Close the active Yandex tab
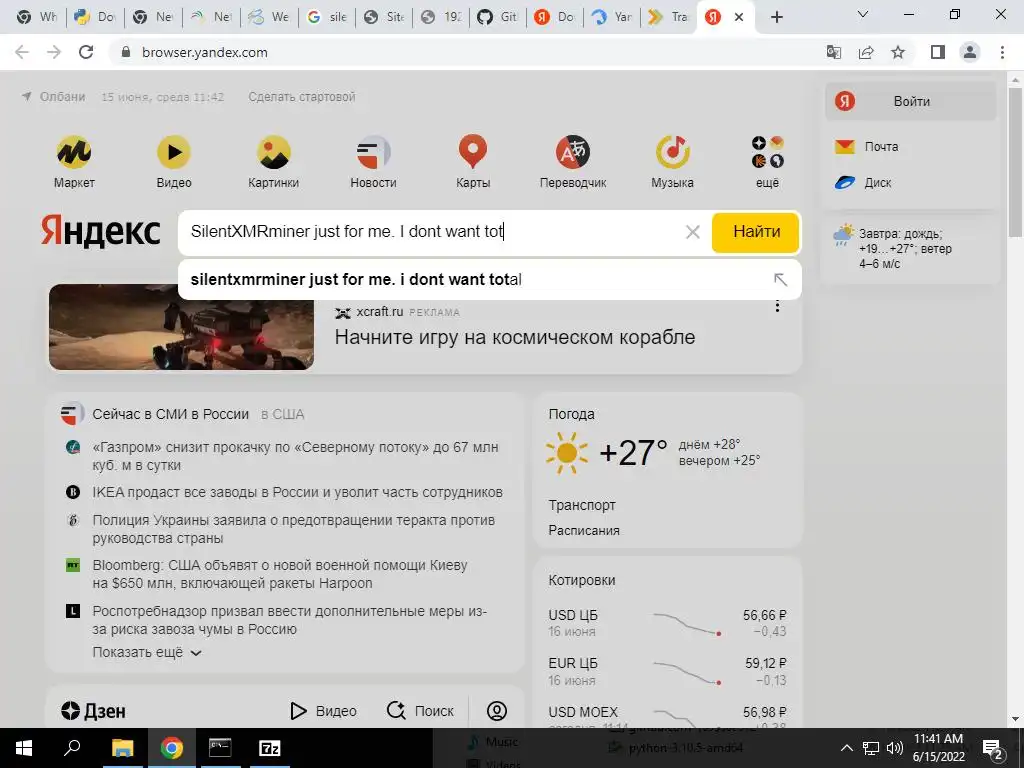This screenshot has width=1024, height=768. tap(739, 17)
